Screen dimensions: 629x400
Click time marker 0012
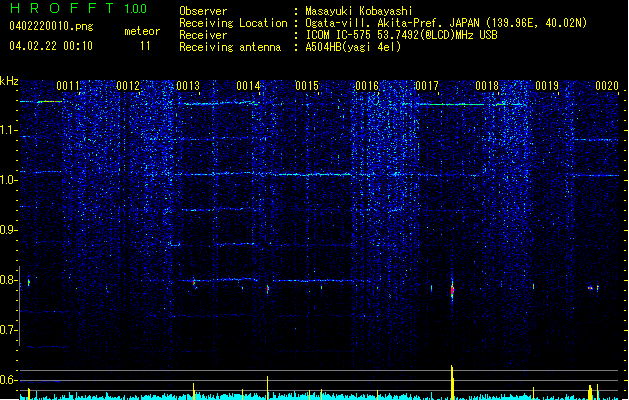pyautogui.click(x=128, y=86)
